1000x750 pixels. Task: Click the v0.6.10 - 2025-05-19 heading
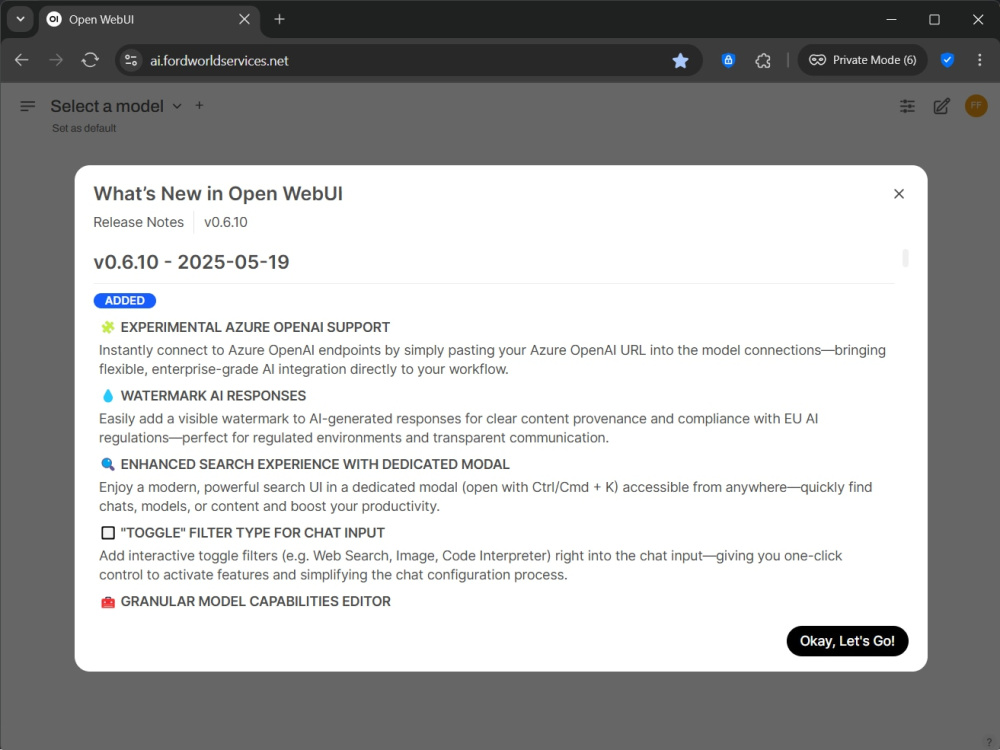[191, 262]
